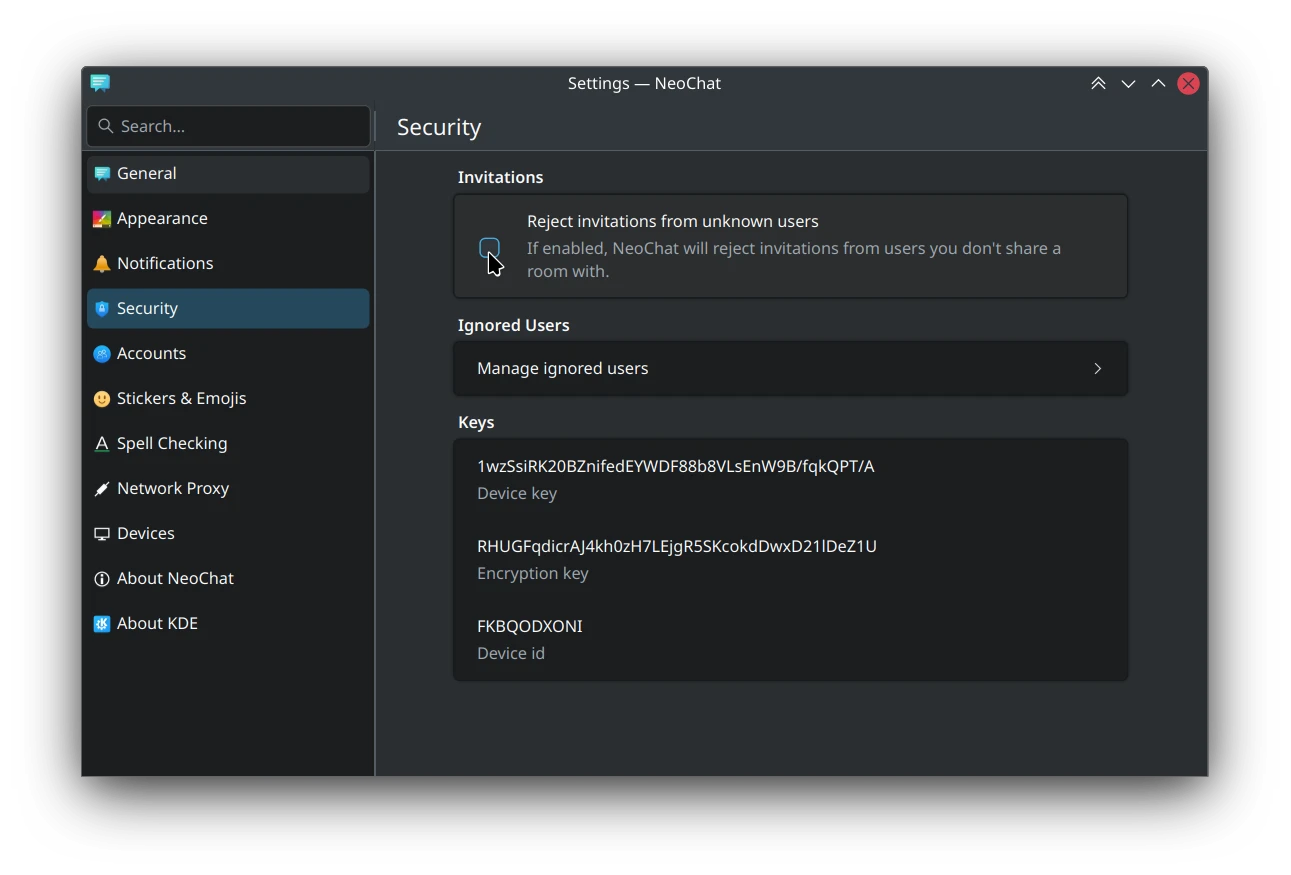The width and height of the screenshot is (1291, 875).
Task: Switch to Appearance settings
Action: [x=228, y=219]
